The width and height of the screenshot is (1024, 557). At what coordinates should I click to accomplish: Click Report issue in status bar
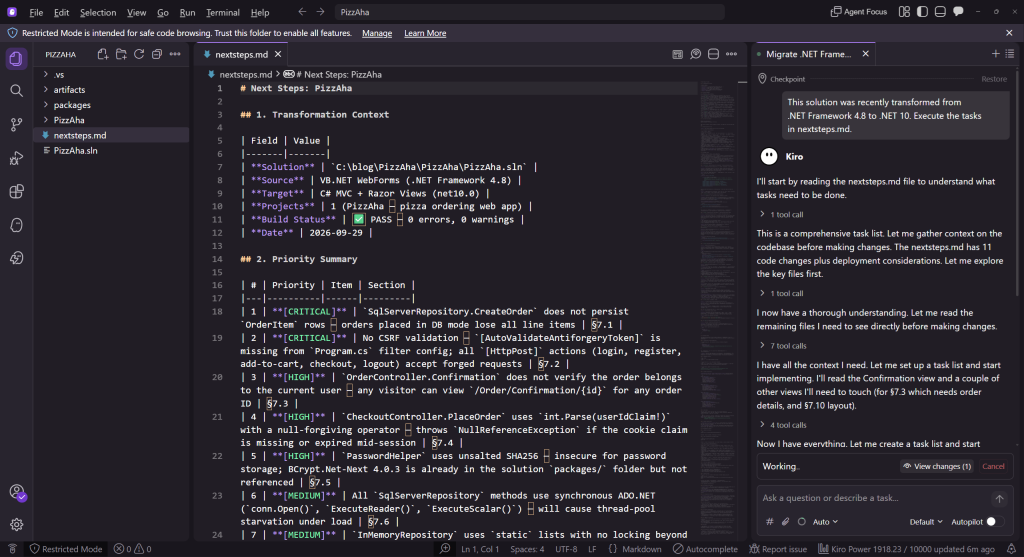click(778, 549)
